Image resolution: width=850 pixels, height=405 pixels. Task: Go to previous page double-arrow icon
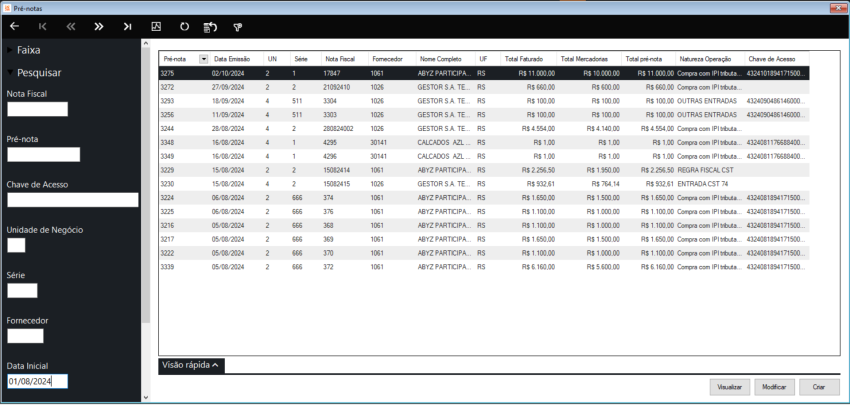coord(70,27)
